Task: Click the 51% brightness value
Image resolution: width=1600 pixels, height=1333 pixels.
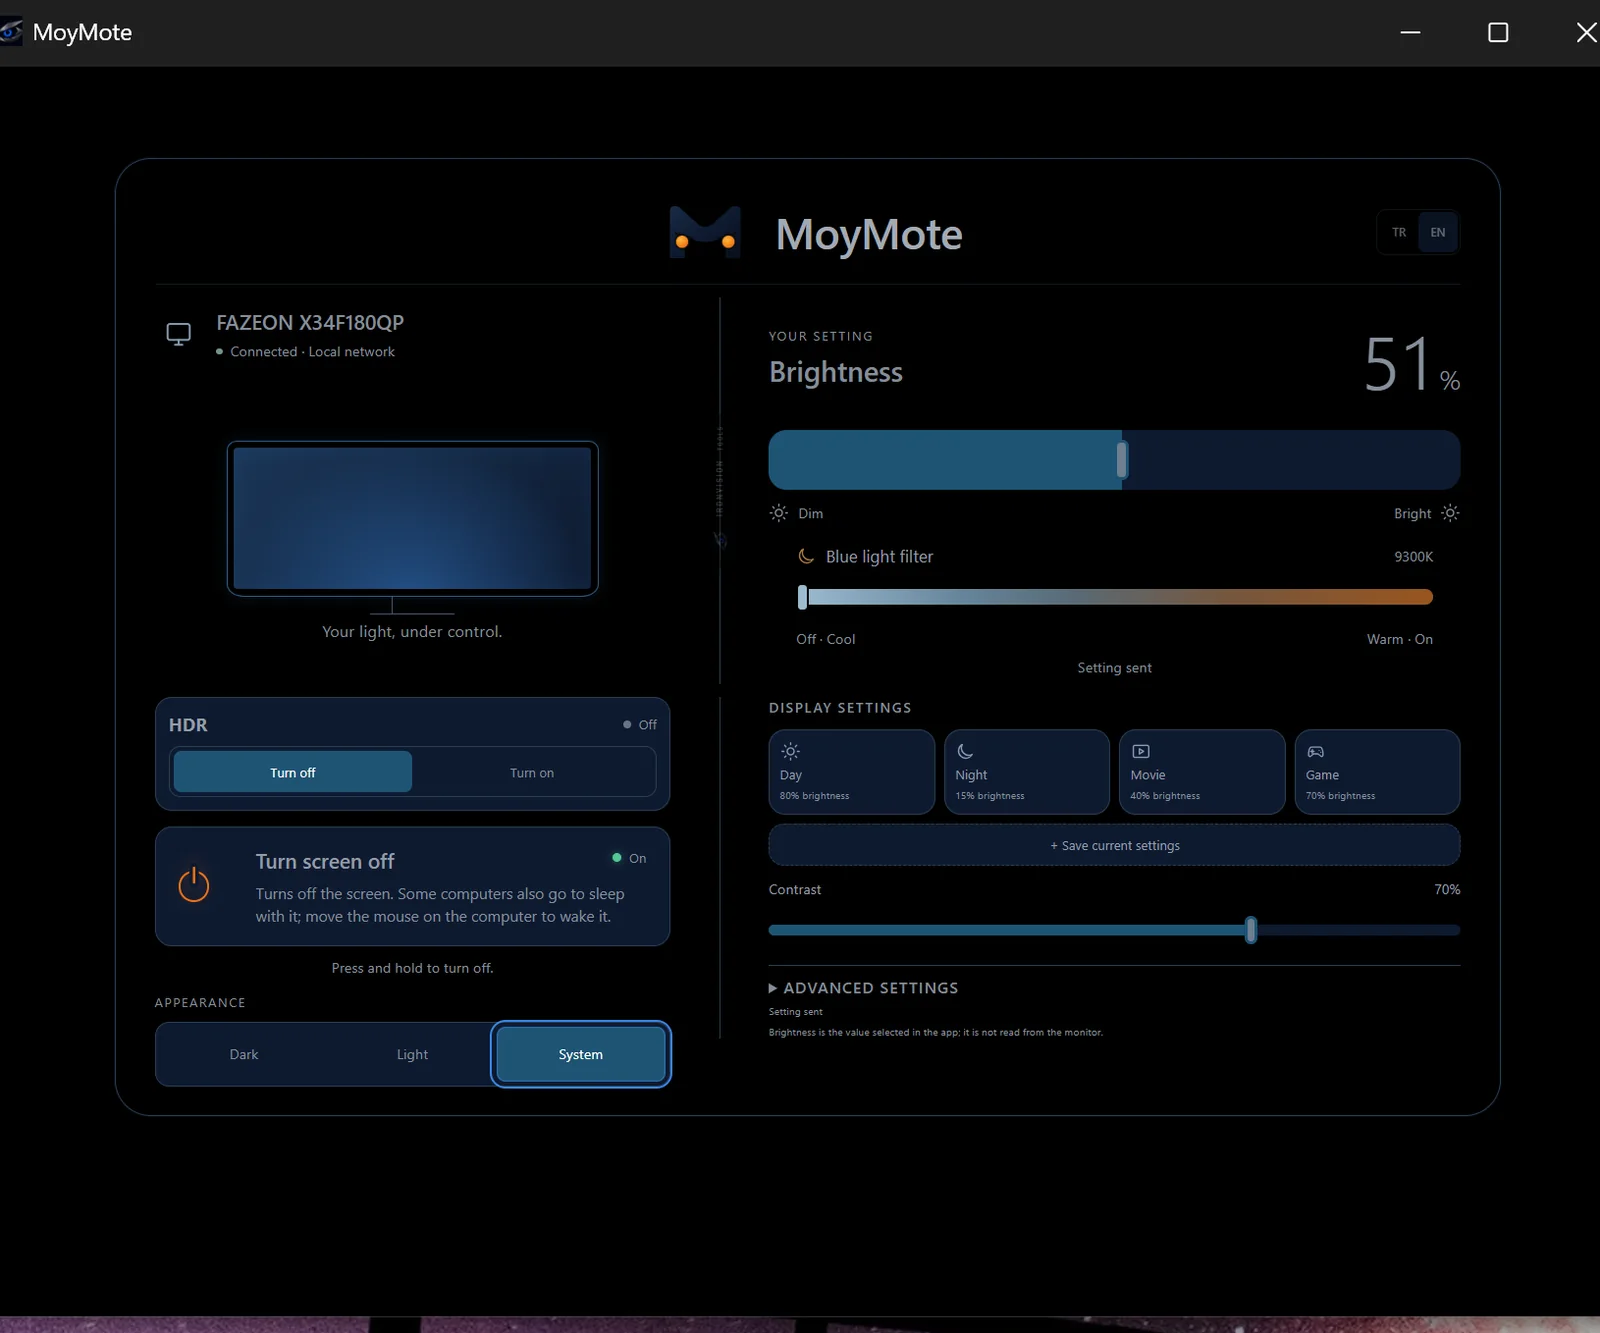Action: coord(1412,365)
